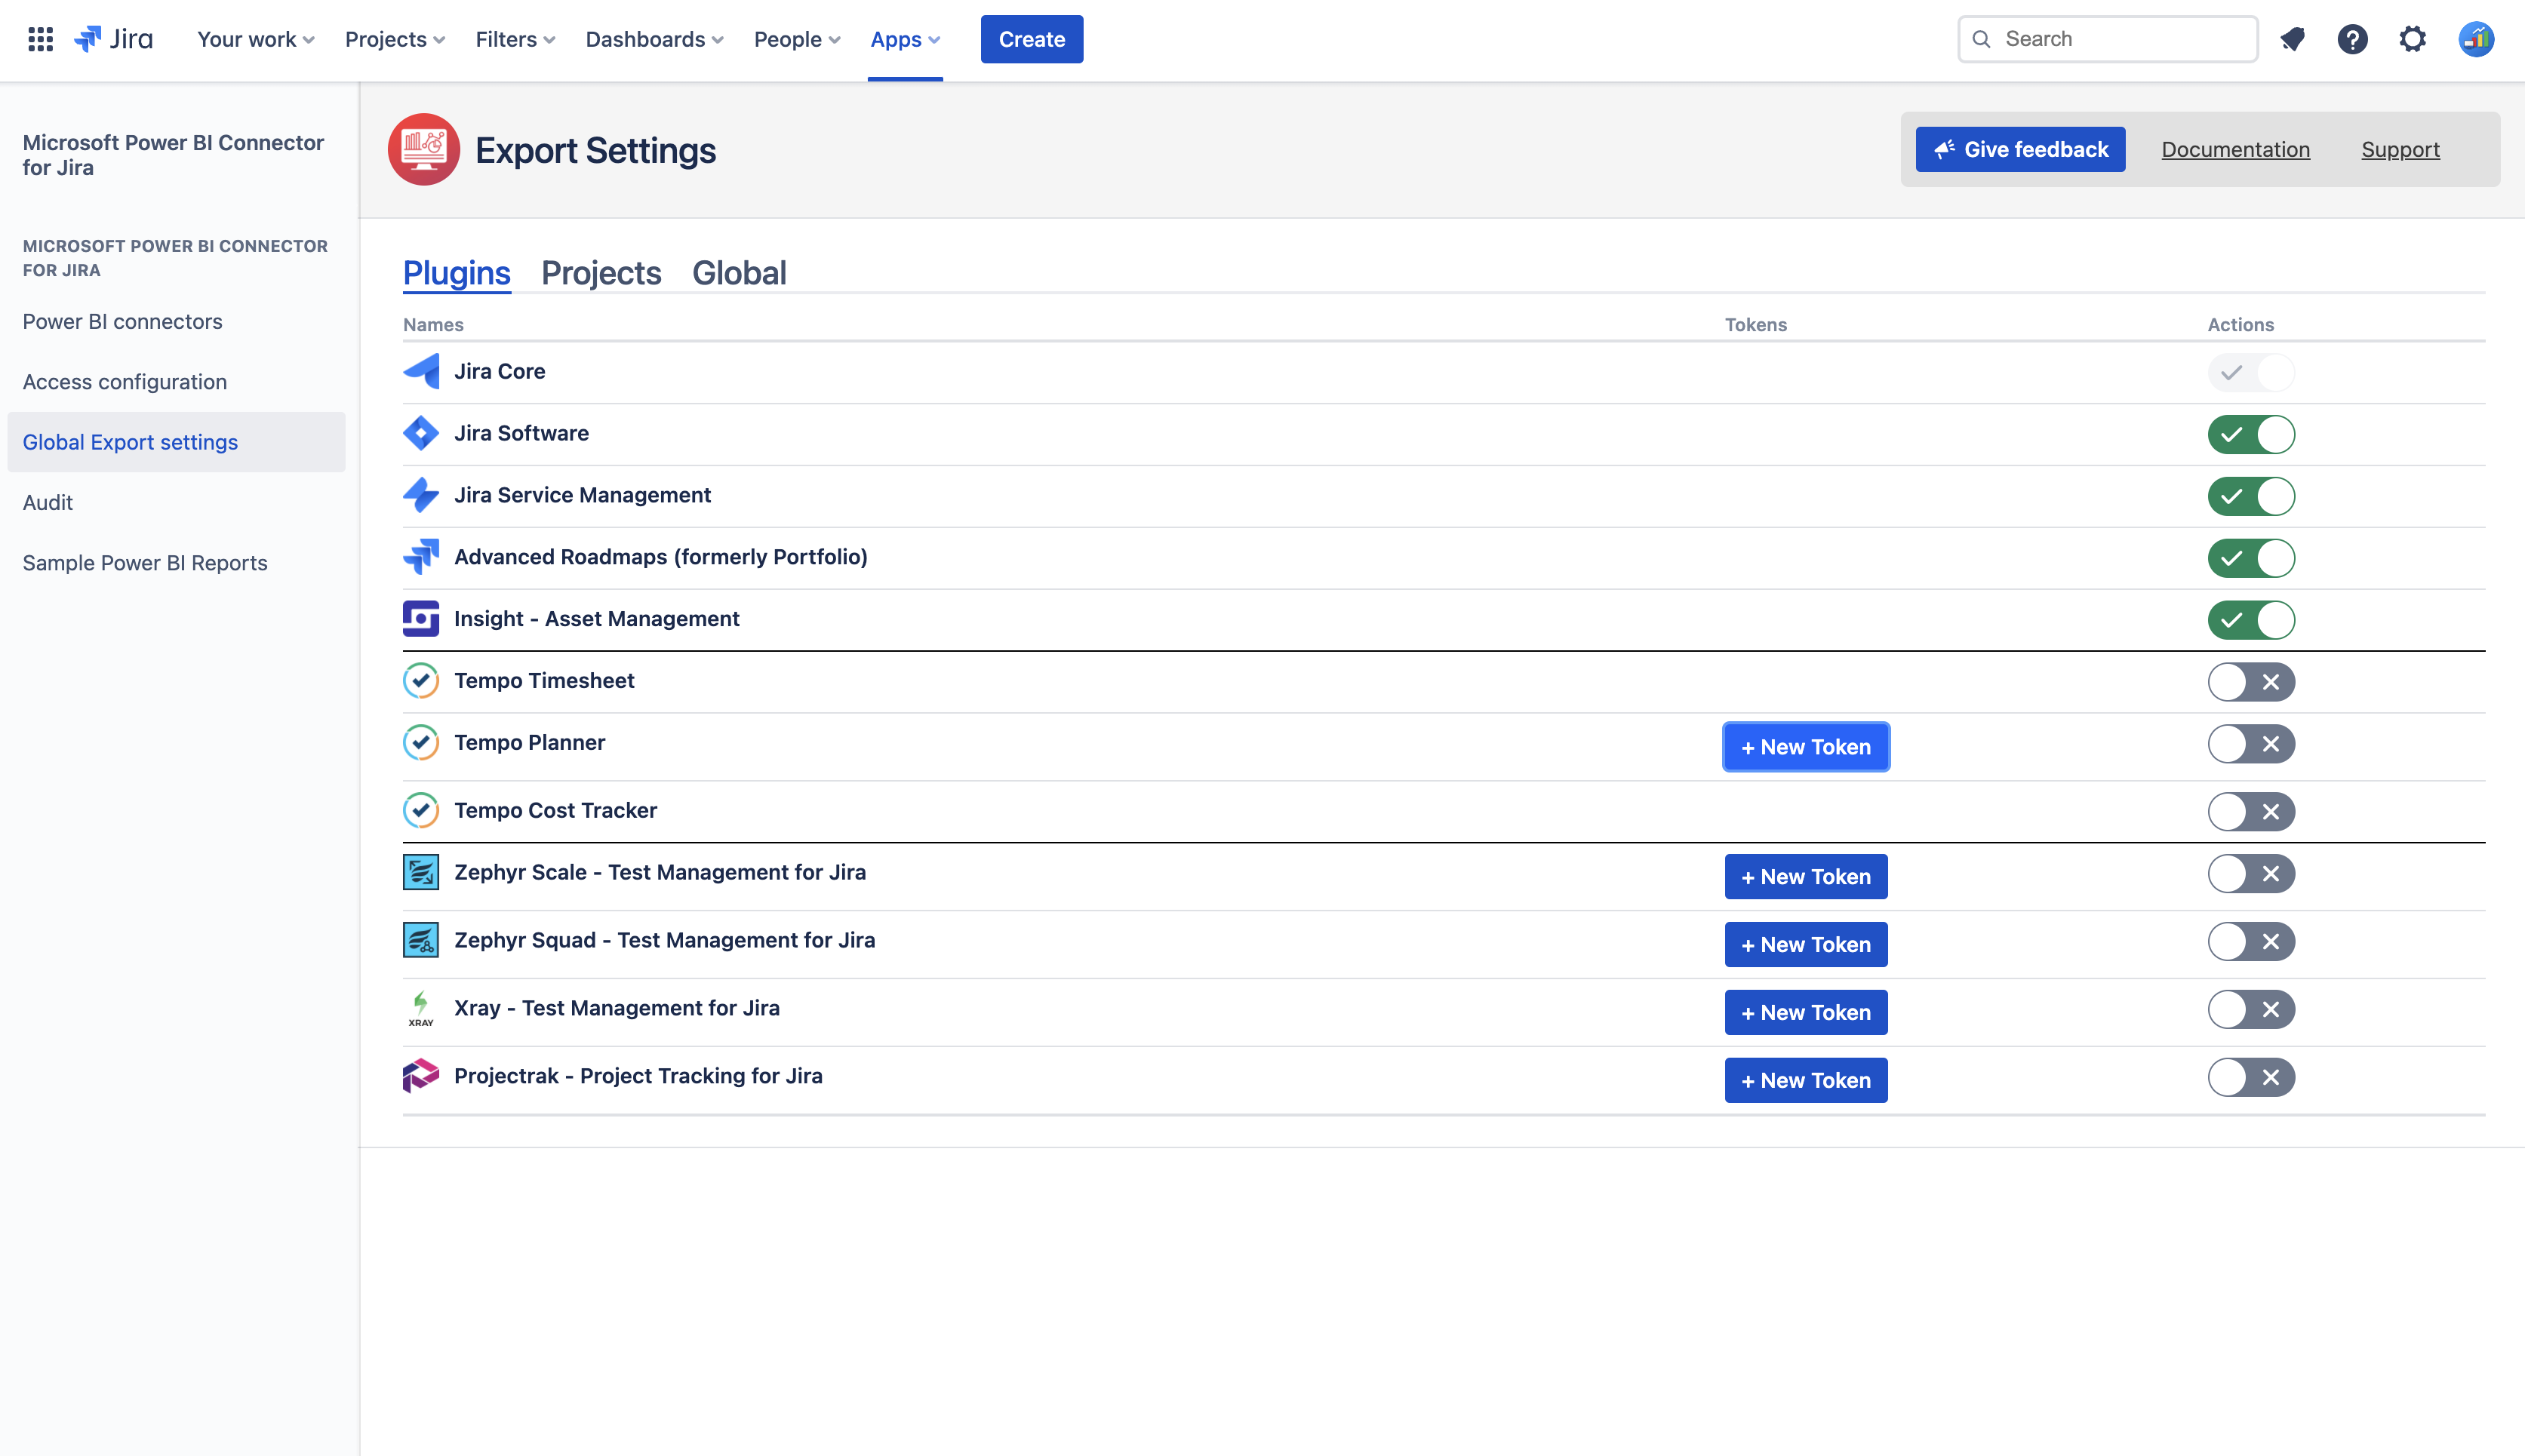Disable the Jira Software export toggle
This screenshot has height=1456, width=2525.
pyautogui.click(x=2251, y=435)
